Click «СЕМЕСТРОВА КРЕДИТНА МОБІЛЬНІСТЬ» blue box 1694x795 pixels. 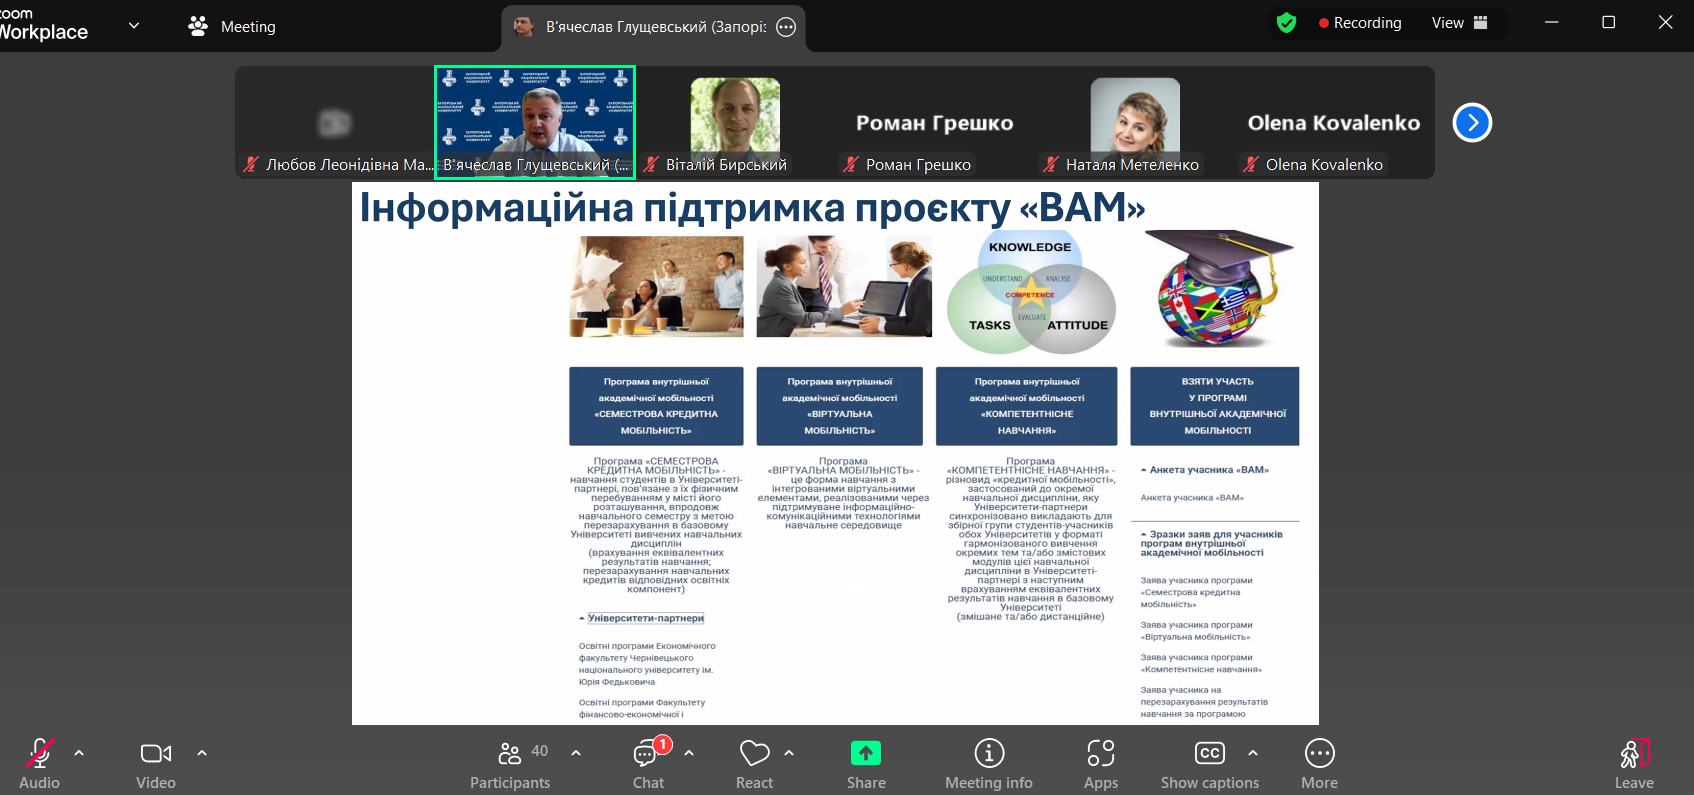coord(656,406)
